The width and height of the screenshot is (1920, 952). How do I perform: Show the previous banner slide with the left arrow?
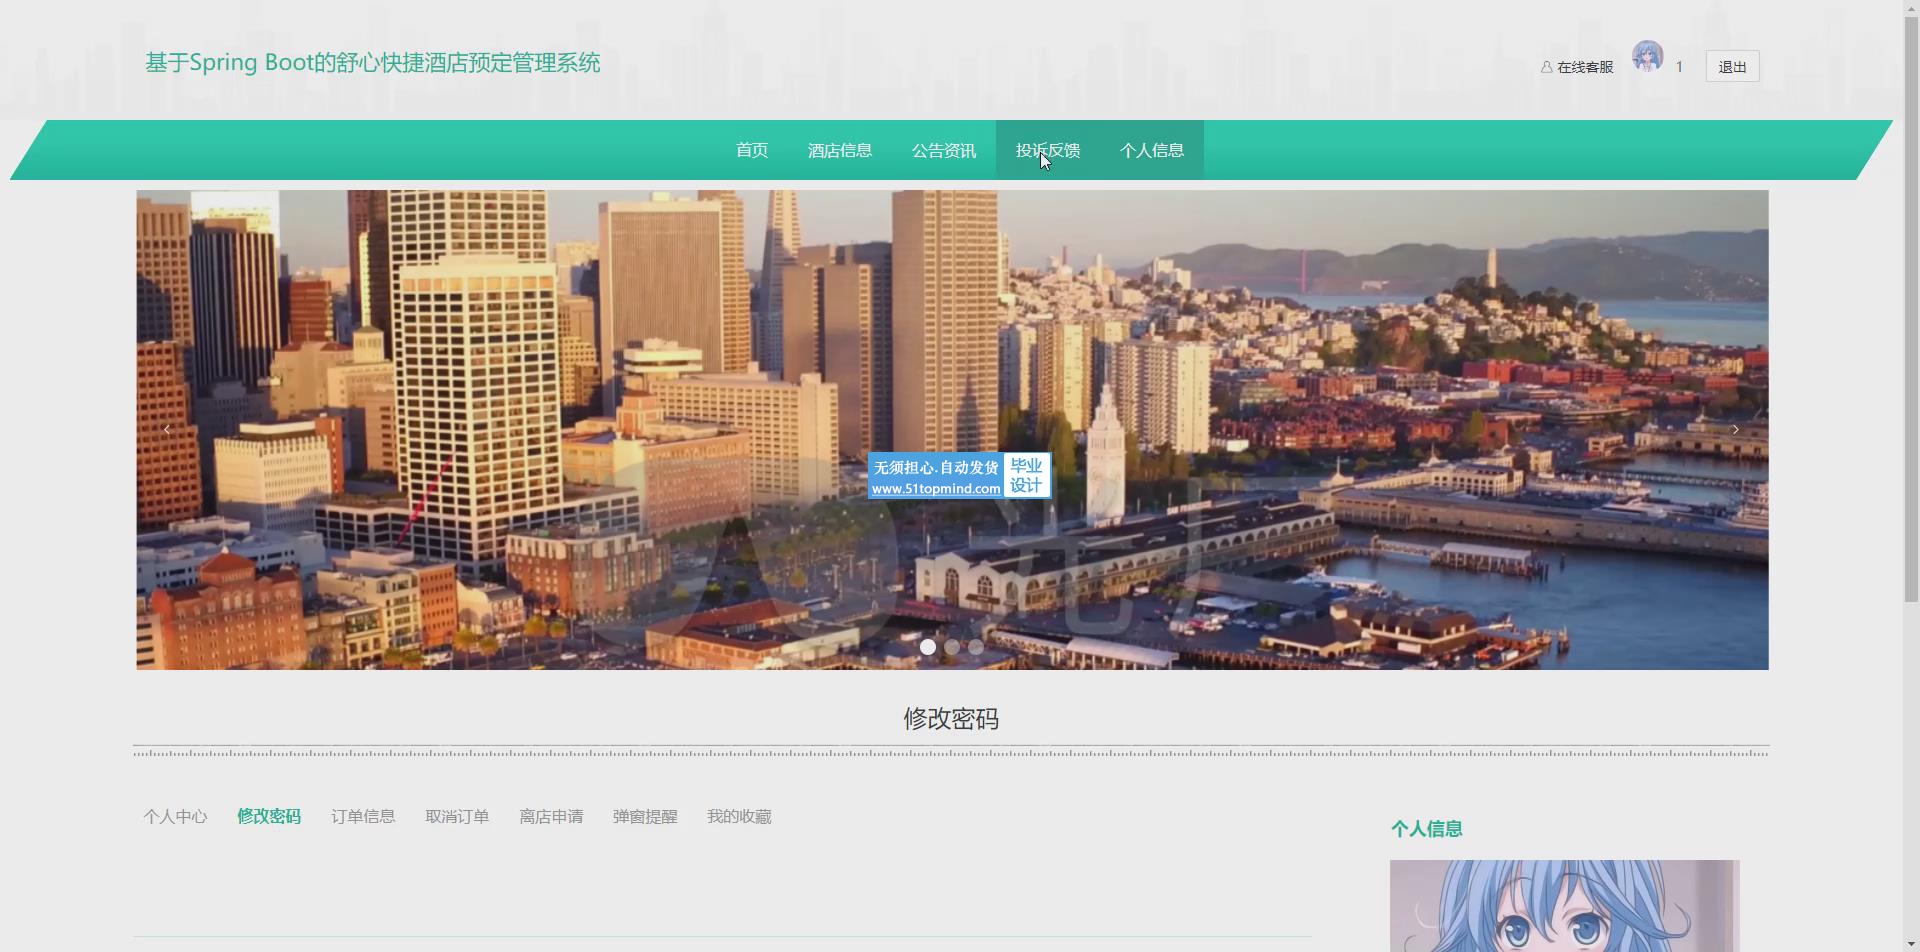pos(167,429)
